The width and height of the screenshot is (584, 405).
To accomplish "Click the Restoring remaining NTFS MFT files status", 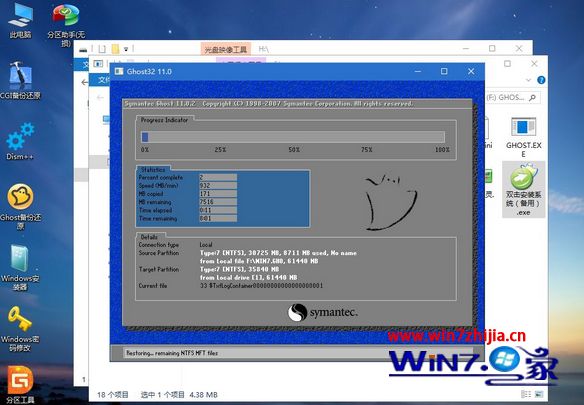I will tap(172, 353).
